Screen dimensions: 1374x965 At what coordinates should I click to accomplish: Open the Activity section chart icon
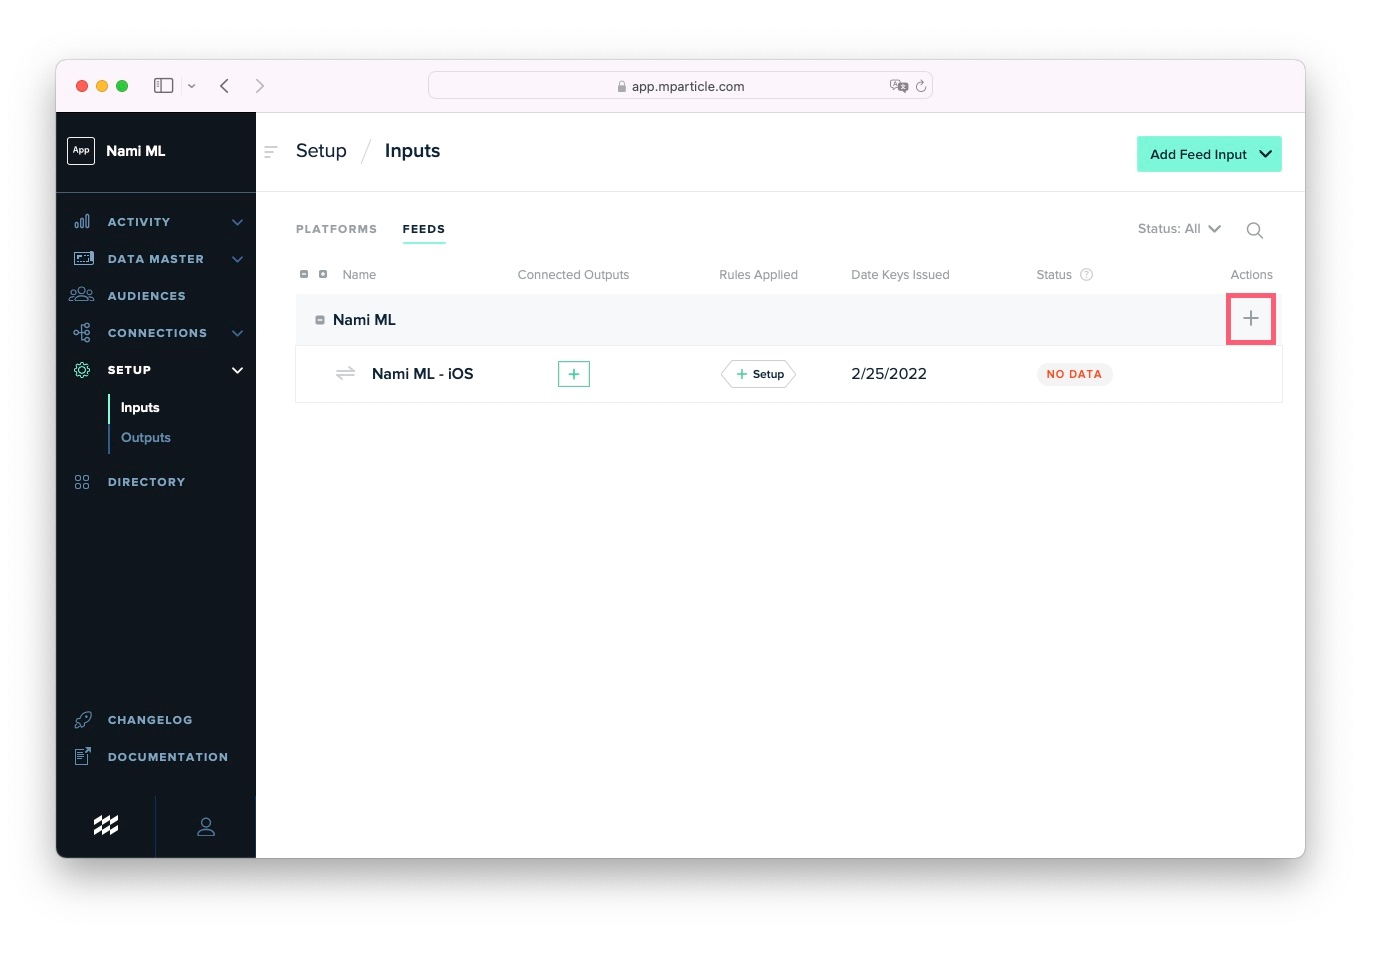(82, 222)
